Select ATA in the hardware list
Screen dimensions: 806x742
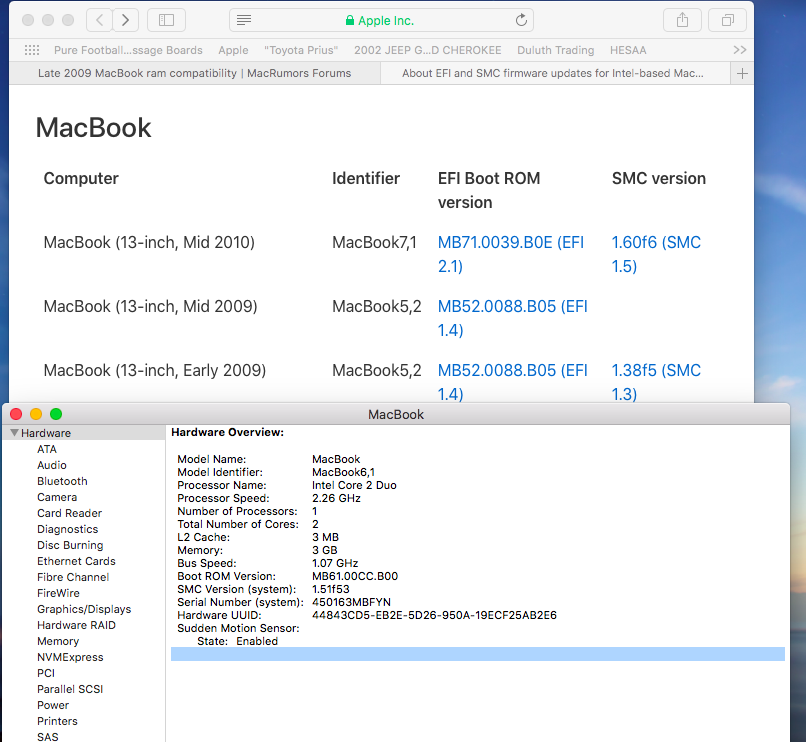(x=47, y=449)
